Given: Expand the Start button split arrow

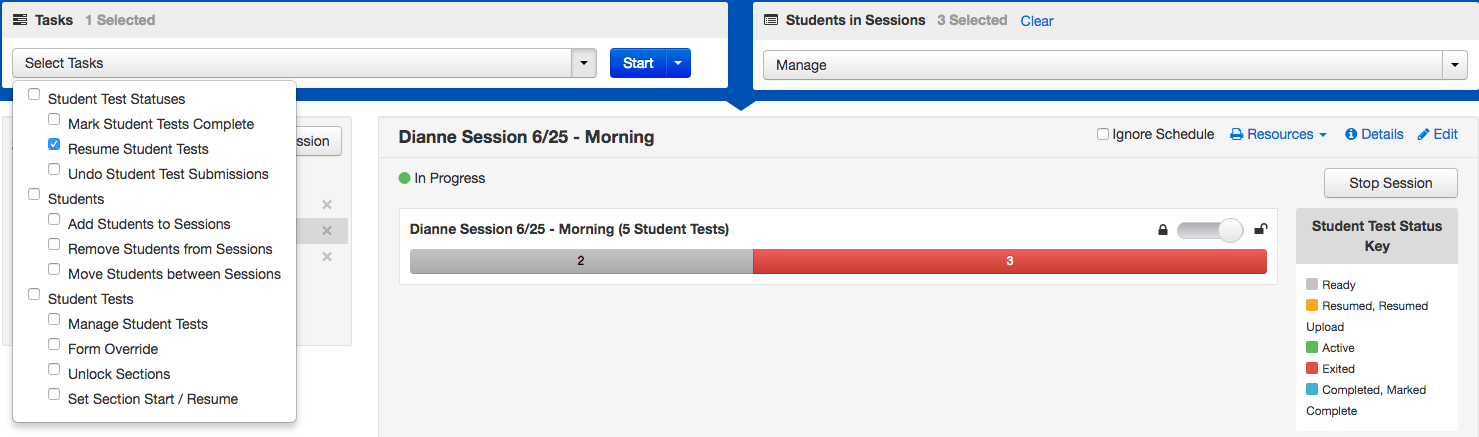Looking at the screenshot, I should click(677, 63).
